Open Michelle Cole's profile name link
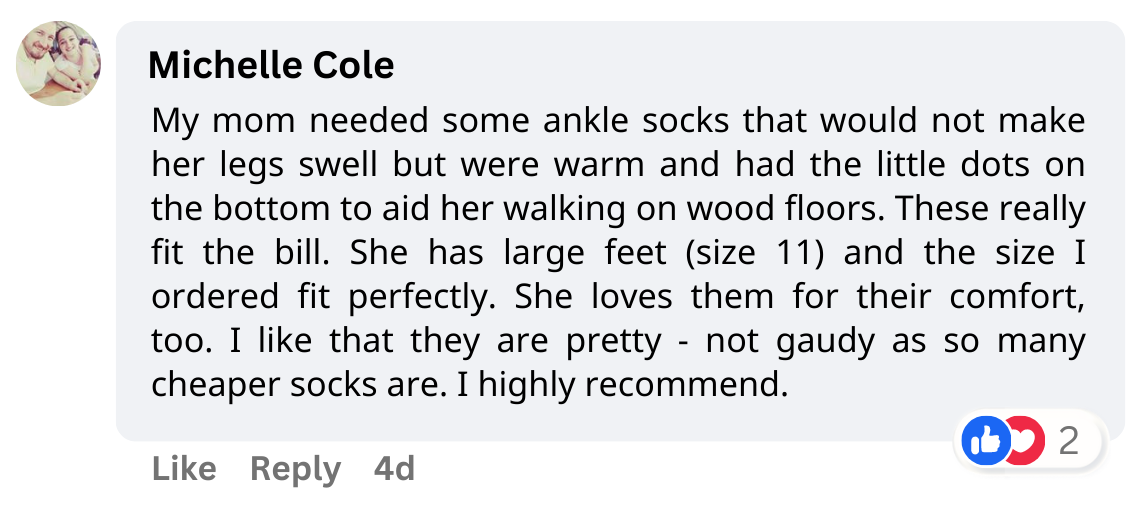This screenshot has width=1141, height=528. click(271, 66)
